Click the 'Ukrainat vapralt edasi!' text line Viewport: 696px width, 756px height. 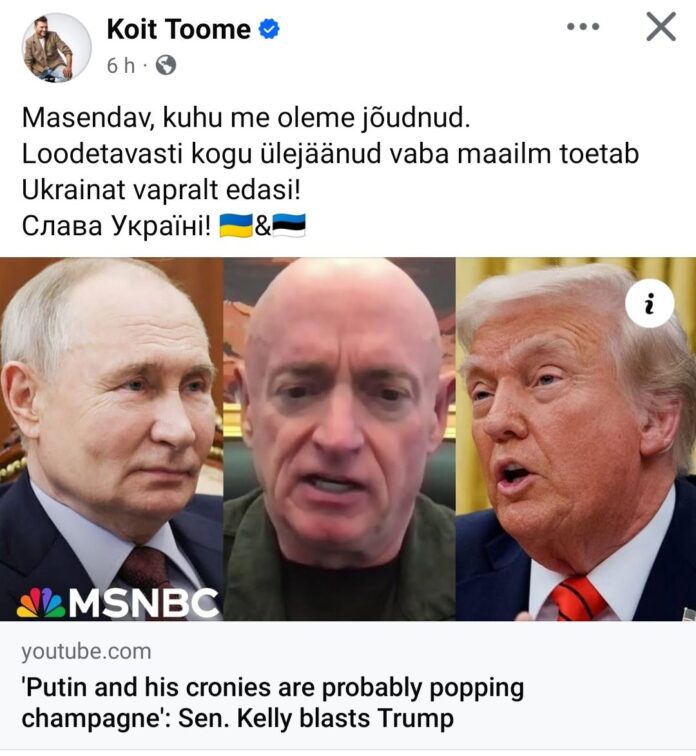pos(161,189)
